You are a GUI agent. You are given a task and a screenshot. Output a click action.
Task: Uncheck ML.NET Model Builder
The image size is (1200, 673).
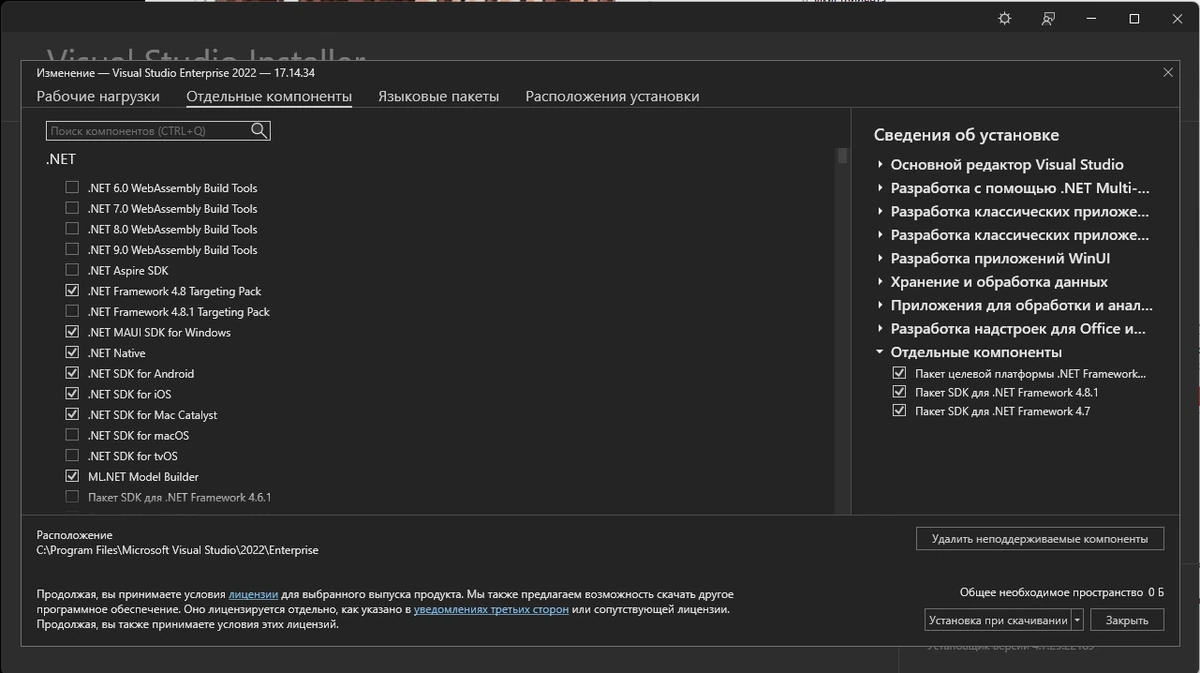tap(72, 477)
